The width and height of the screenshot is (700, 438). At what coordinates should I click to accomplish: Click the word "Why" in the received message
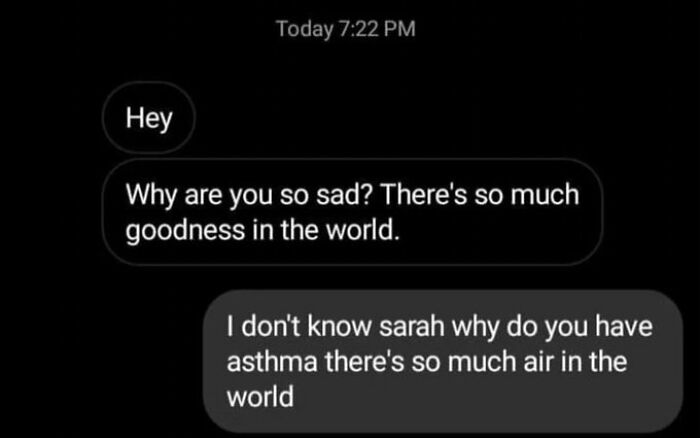click(x=151, y=196)
